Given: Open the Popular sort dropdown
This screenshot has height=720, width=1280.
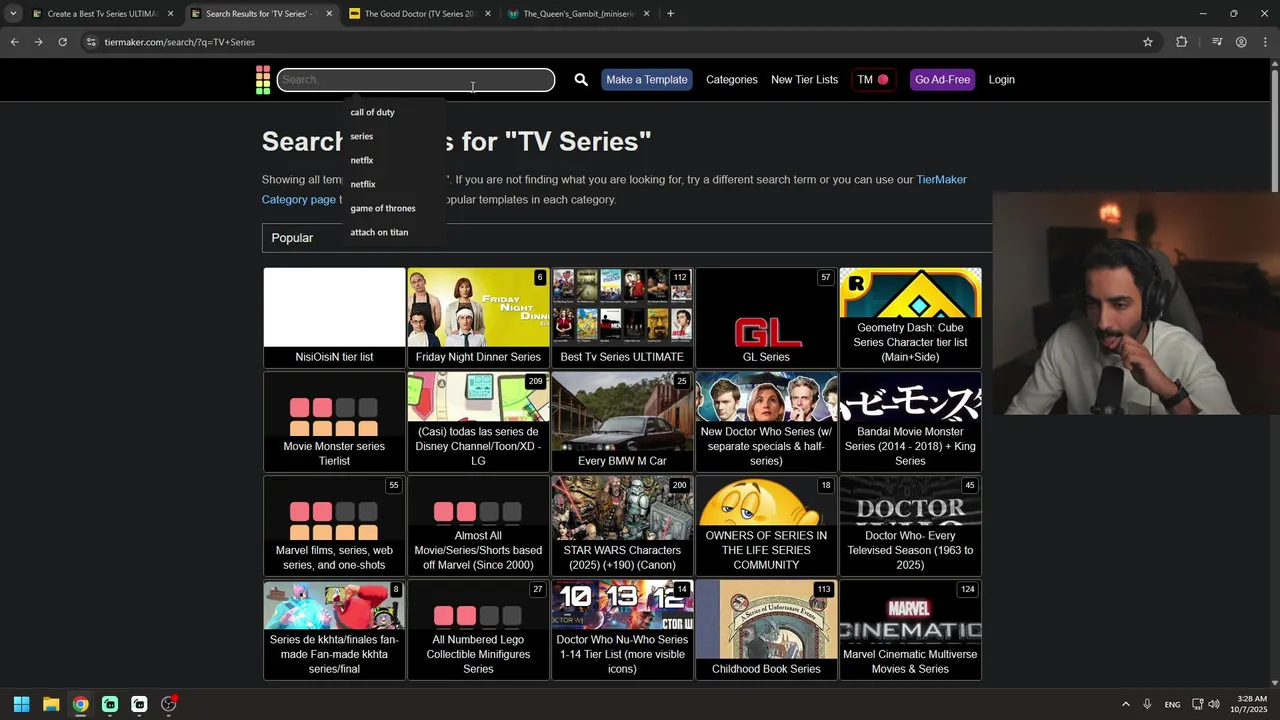Looking at the screenshot, I should click(627, 238).
